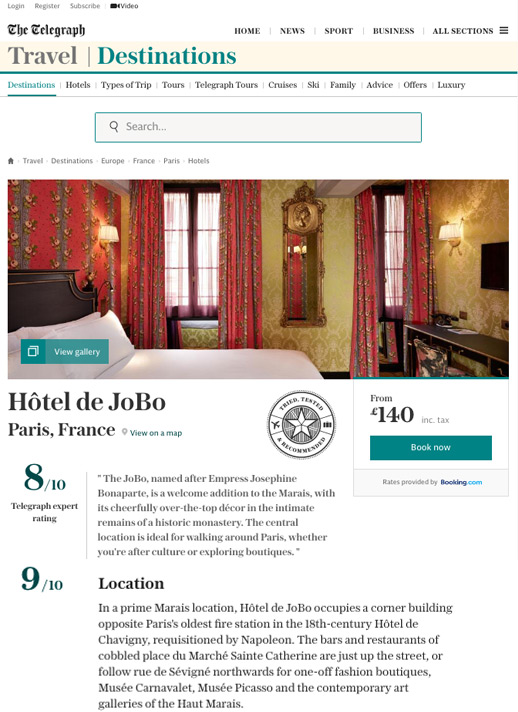Open BUSINESS in the top navigation
This screenshot has width=518, height=712.
394,31
